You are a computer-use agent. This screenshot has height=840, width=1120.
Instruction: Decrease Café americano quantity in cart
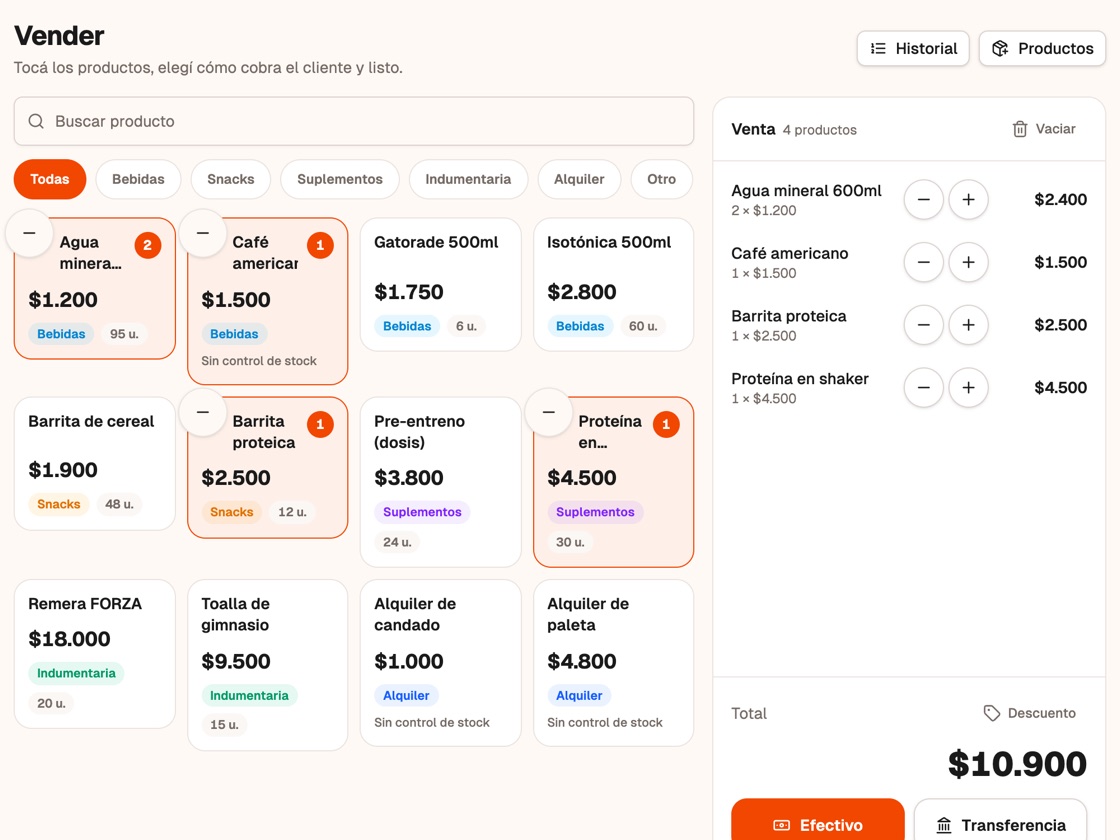tap(924, 262)
